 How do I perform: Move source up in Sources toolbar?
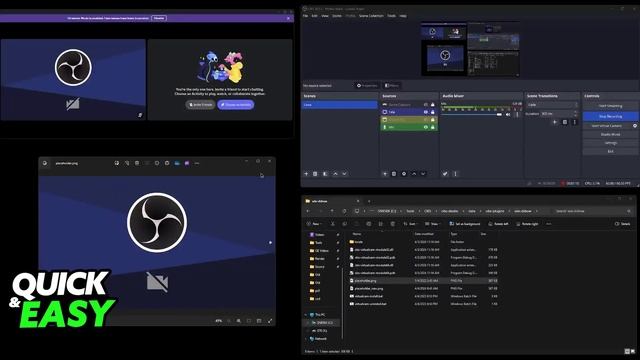(414, 174)
